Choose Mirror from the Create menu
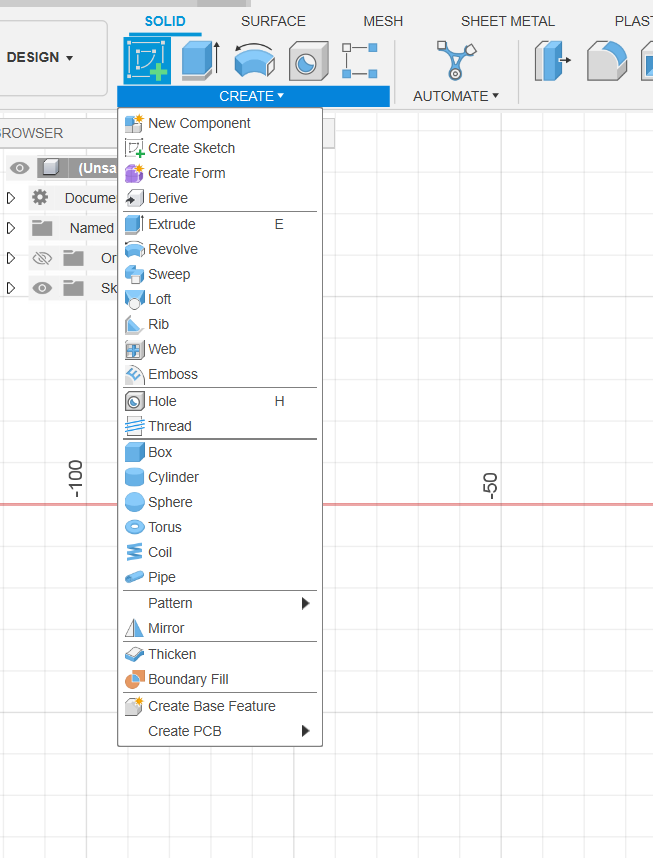 click(220, 628)
